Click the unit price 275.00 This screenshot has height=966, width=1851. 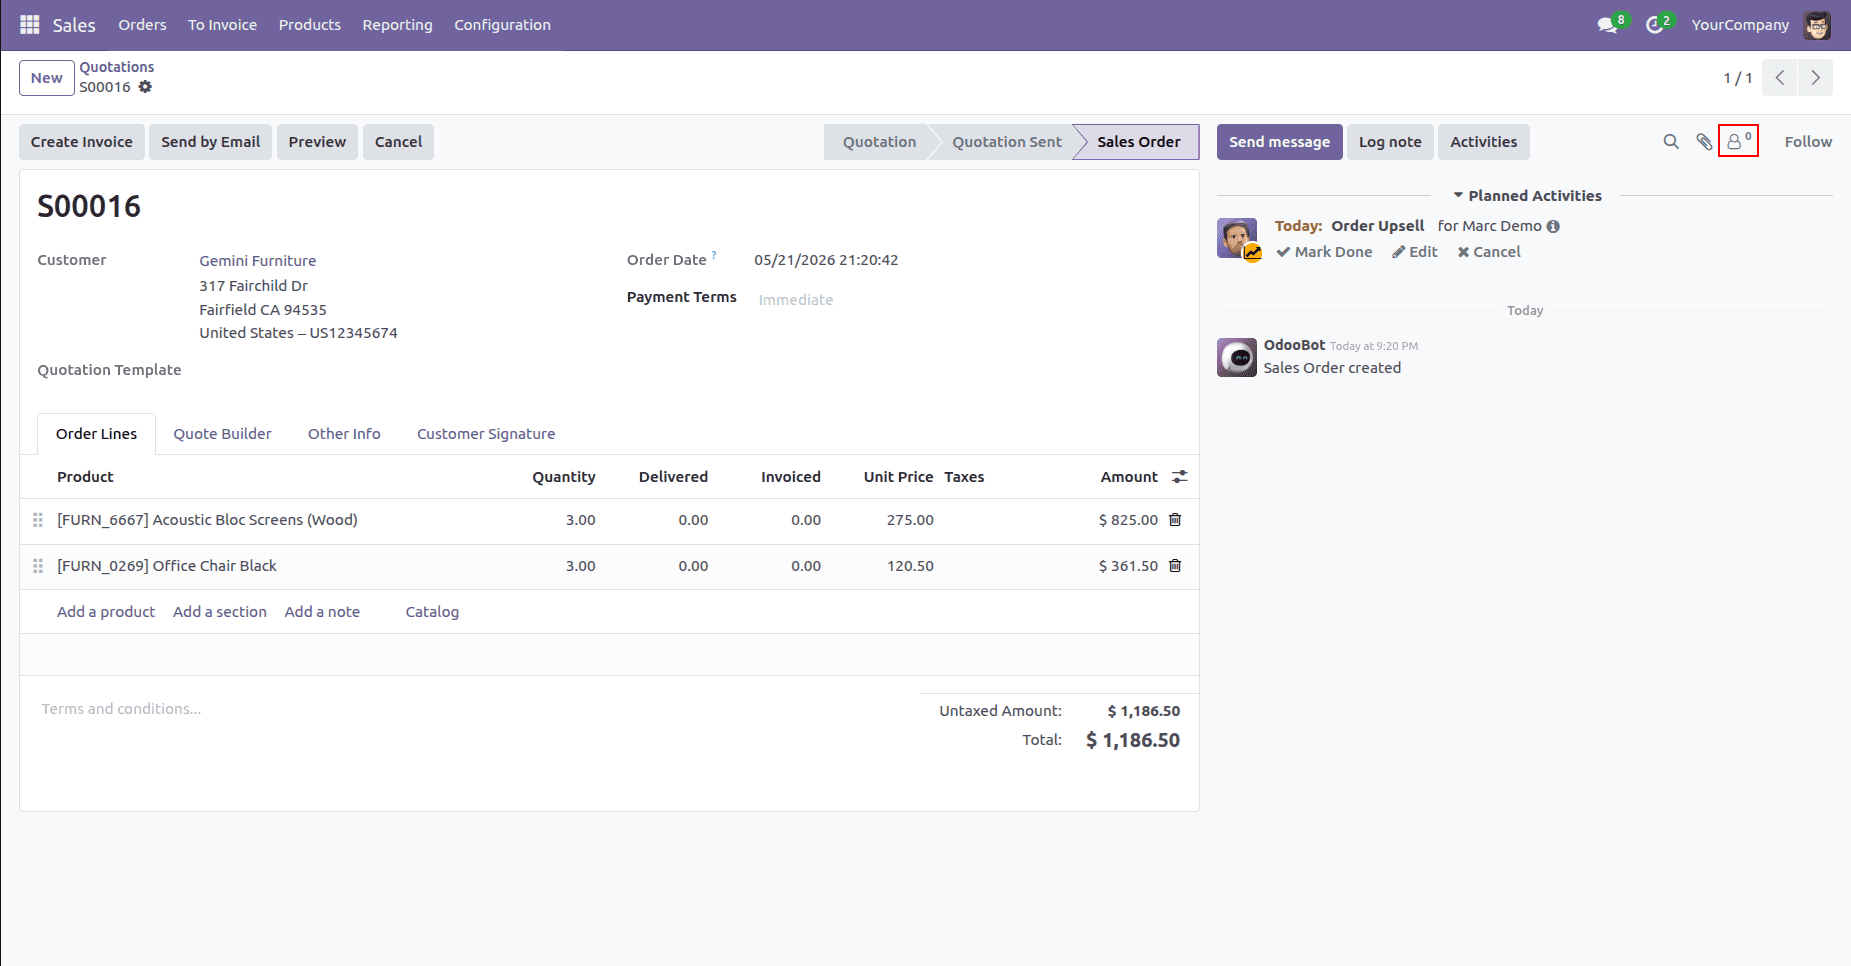click(910, 520)
